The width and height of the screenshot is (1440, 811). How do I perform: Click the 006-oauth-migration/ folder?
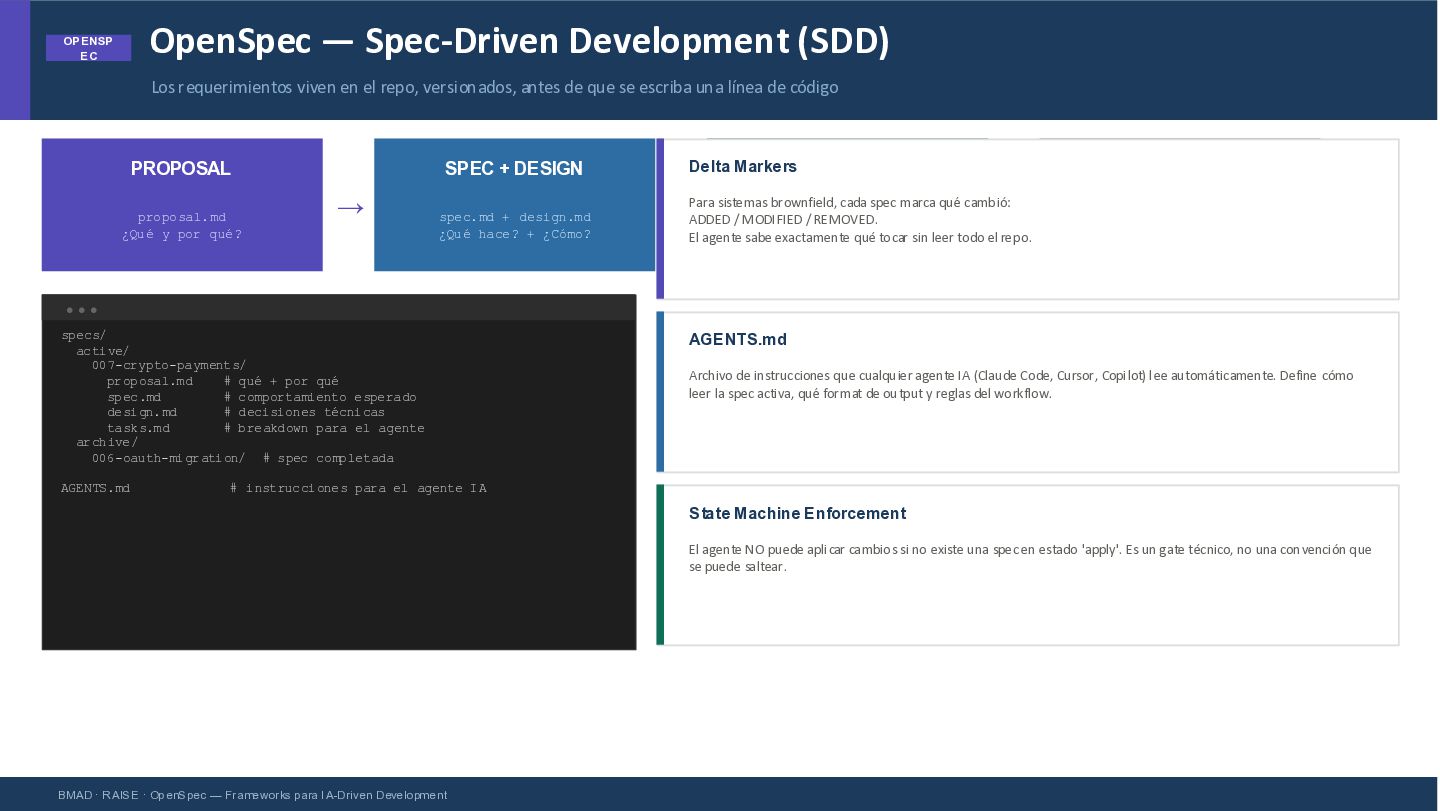click(169, 458)
